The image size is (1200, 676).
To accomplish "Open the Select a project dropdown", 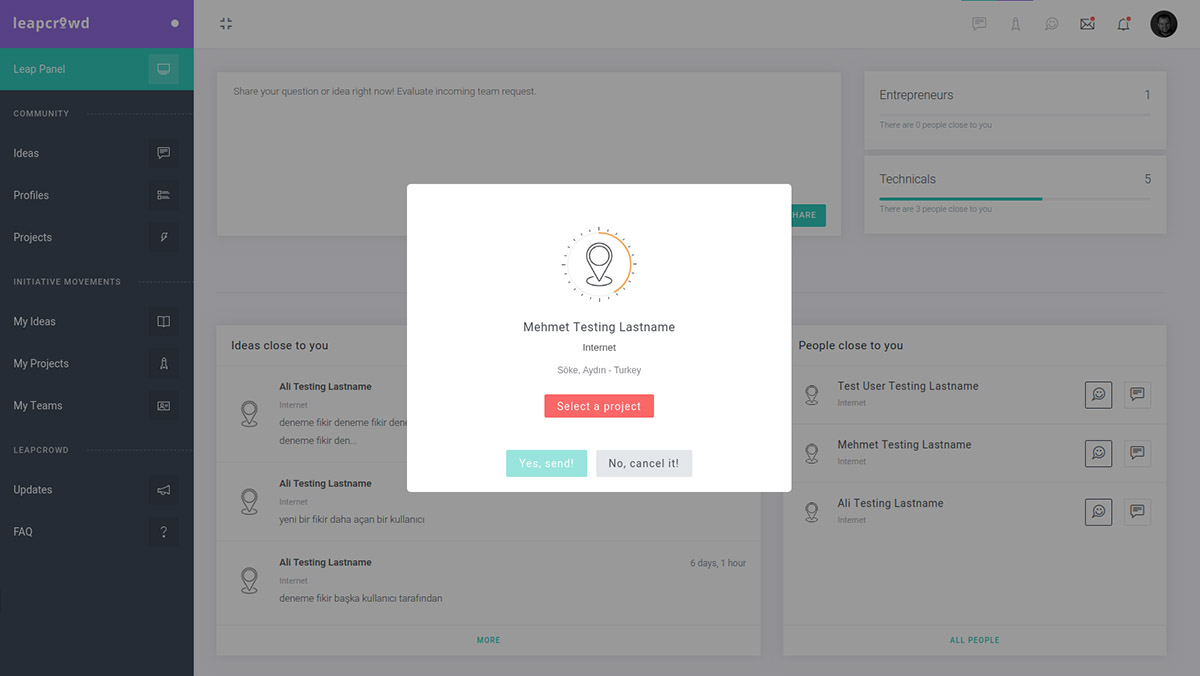I will click(x=599, y=406).
